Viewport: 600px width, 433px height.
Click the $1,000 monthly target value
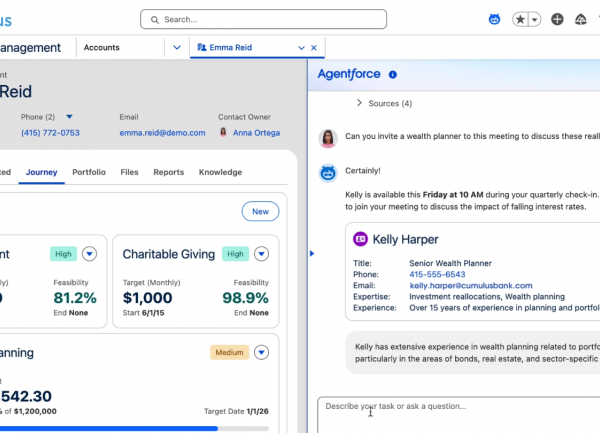[x=147, y=298]
